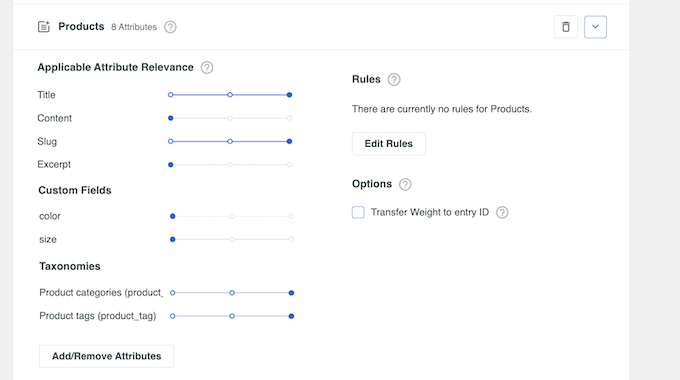
Task: Delete the Products source with trash icon
Action: click(x=566, y=27)
